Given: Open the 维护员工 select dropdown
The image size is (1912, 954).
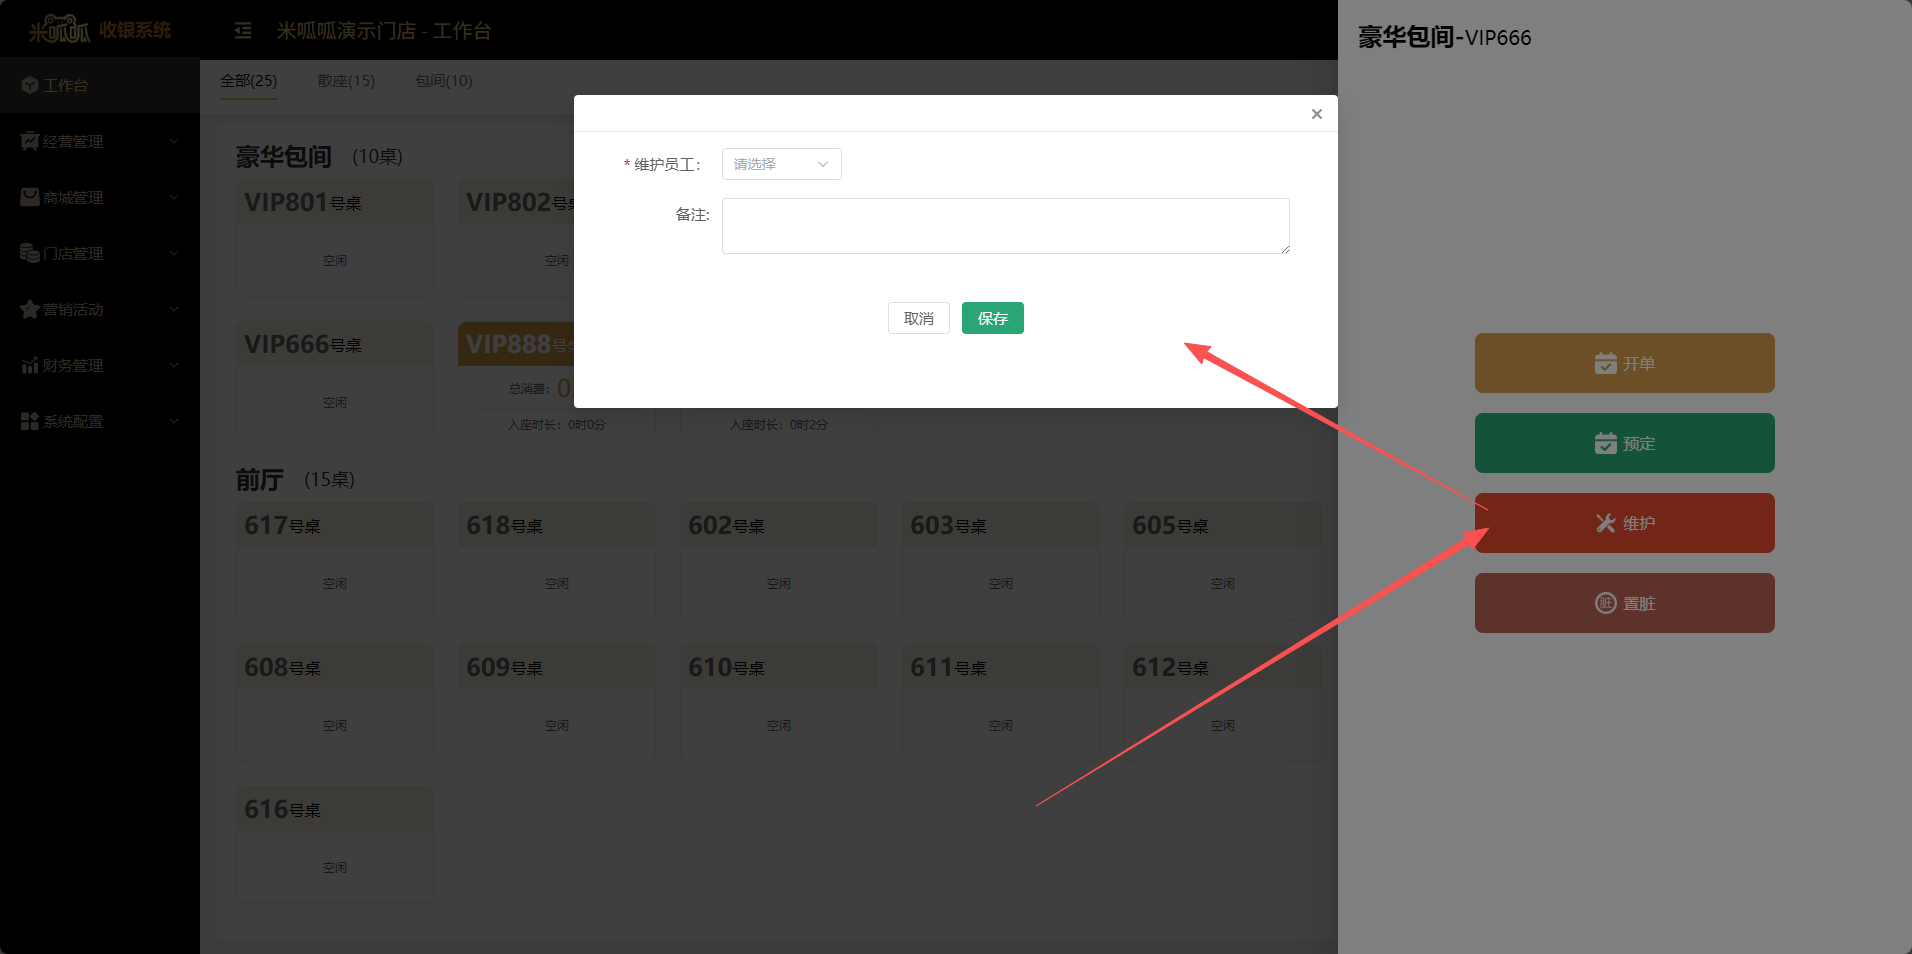Looking at the screenshot, I should click(x=781, y=164).
